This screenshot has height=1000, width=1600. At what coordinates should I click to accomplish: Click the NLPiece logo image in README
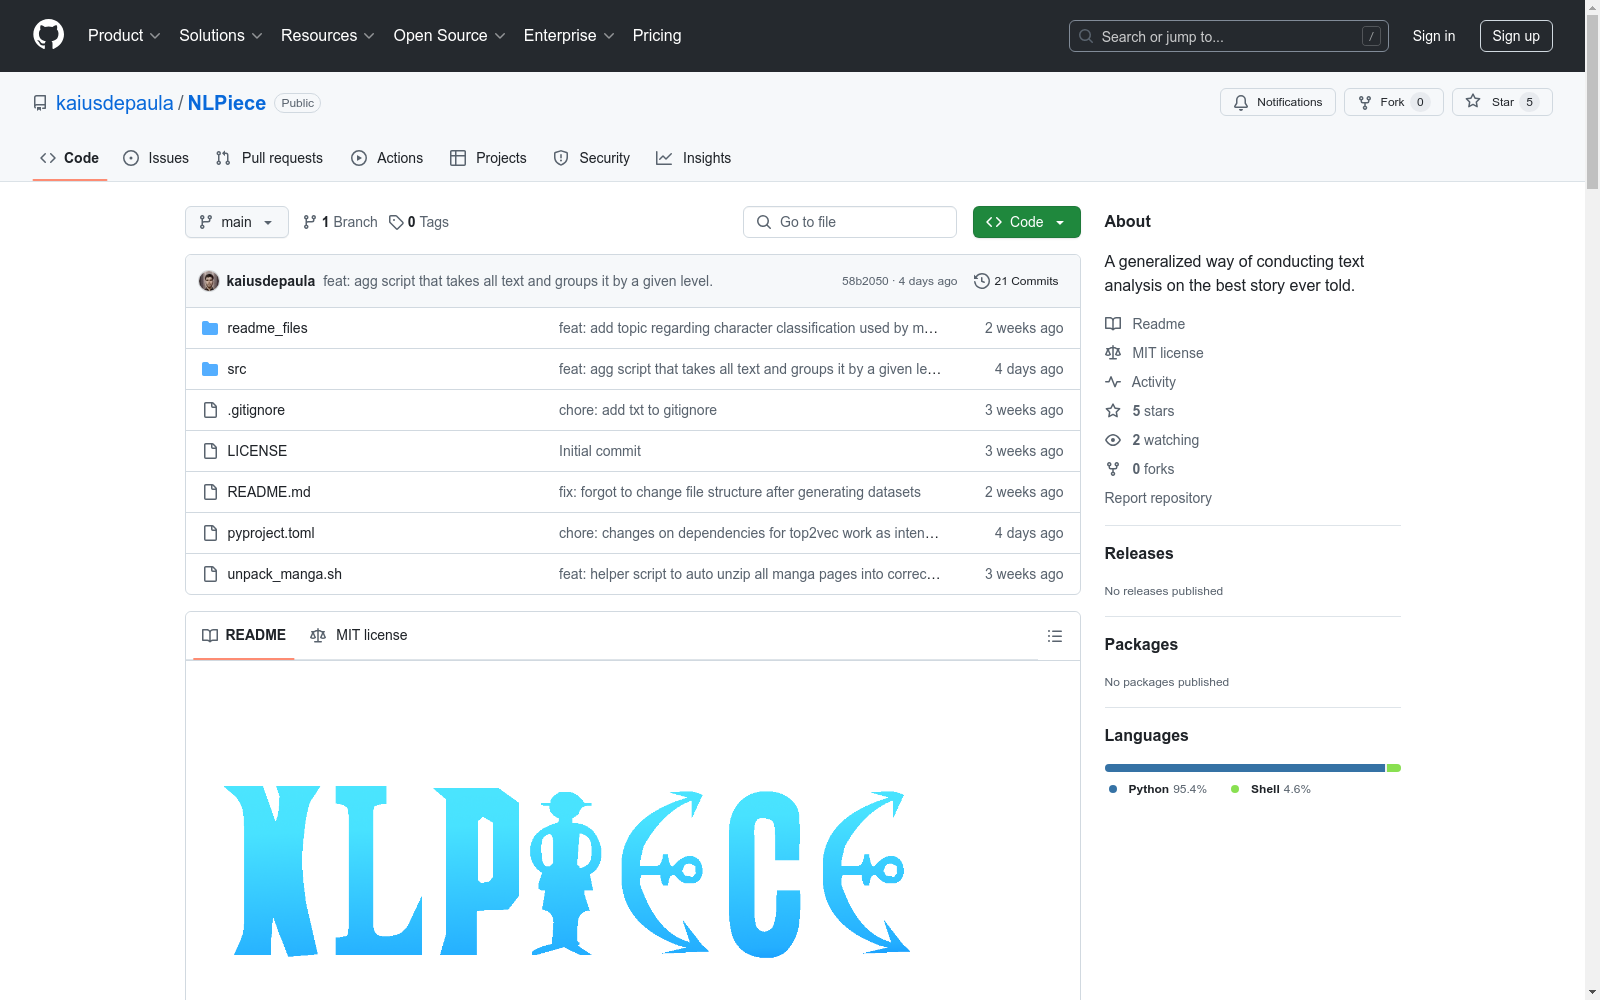click(x=566, y=871)
